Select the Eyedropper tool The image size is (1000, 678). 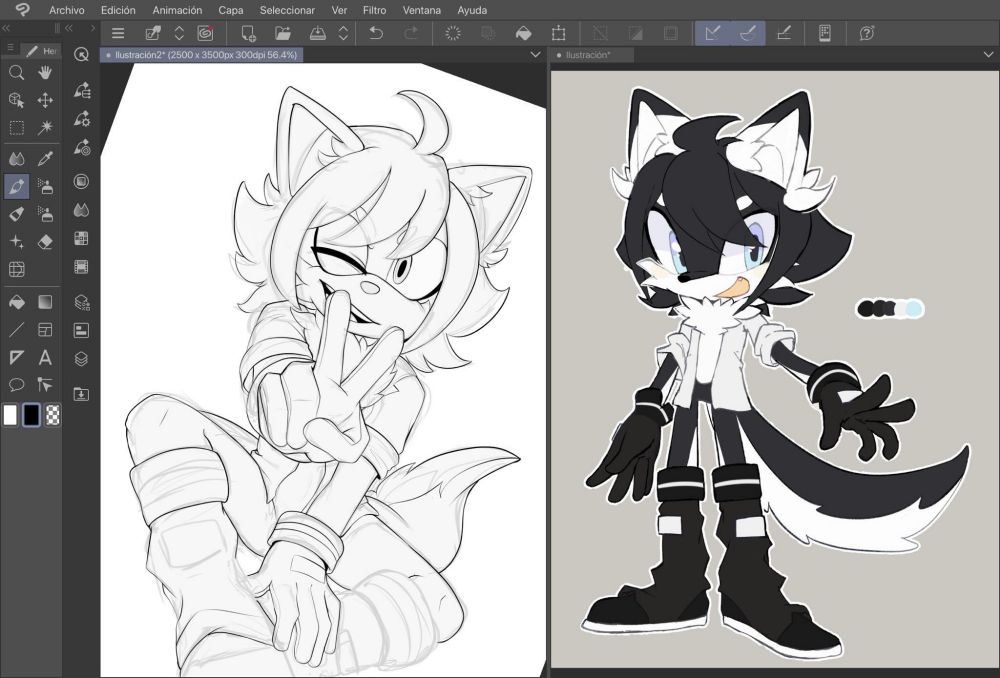point(45,158)
